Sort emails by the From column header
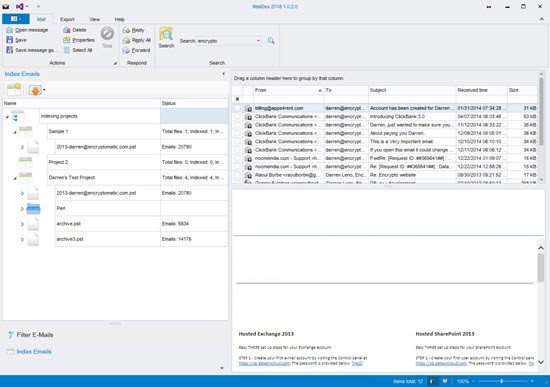 coord(288,90)
